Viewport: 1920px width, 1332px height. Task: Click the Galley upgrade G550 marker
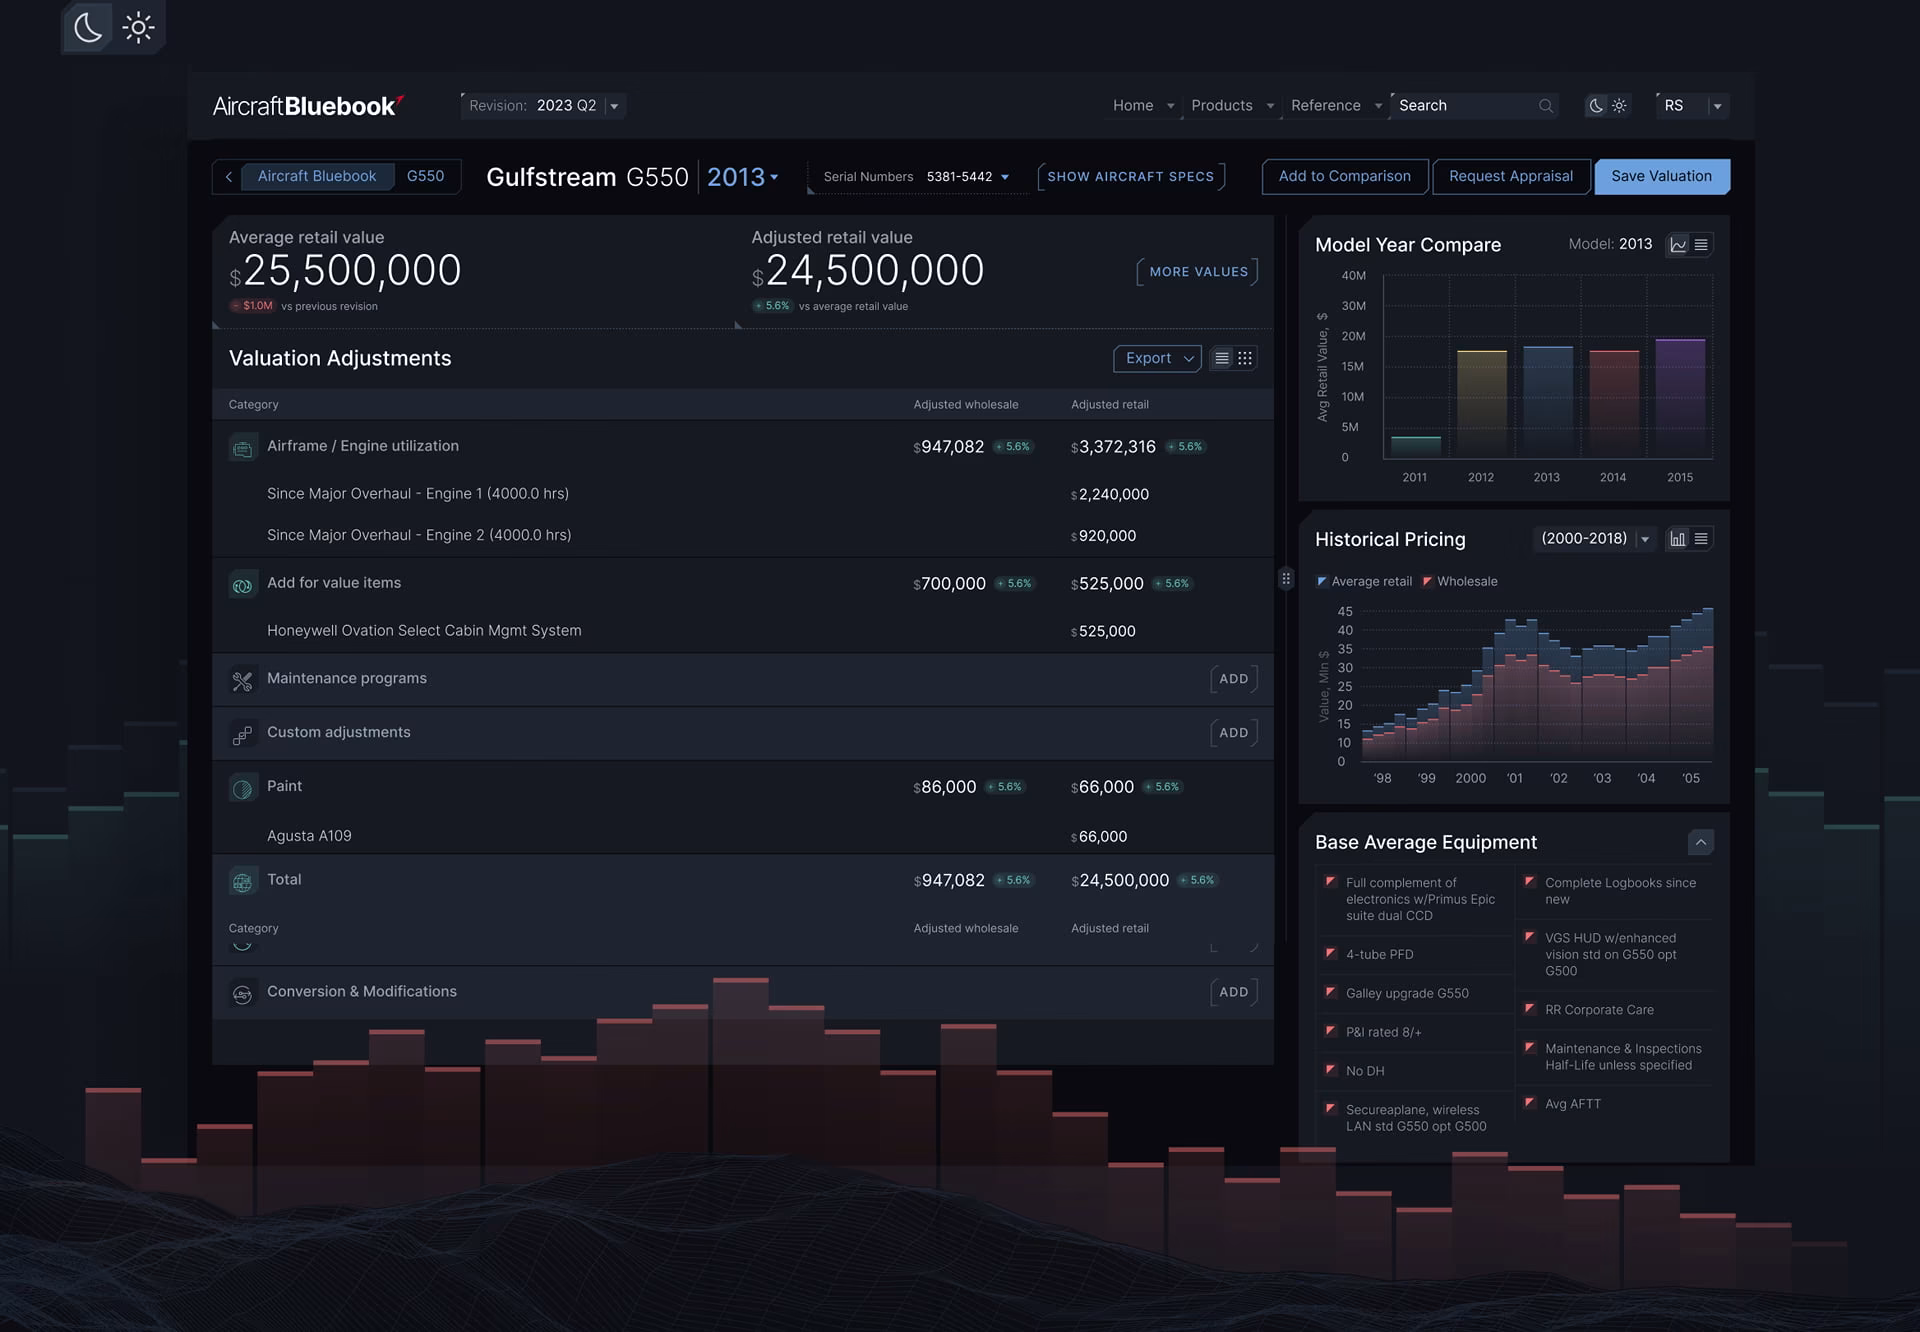click(x=1330, y=992)
